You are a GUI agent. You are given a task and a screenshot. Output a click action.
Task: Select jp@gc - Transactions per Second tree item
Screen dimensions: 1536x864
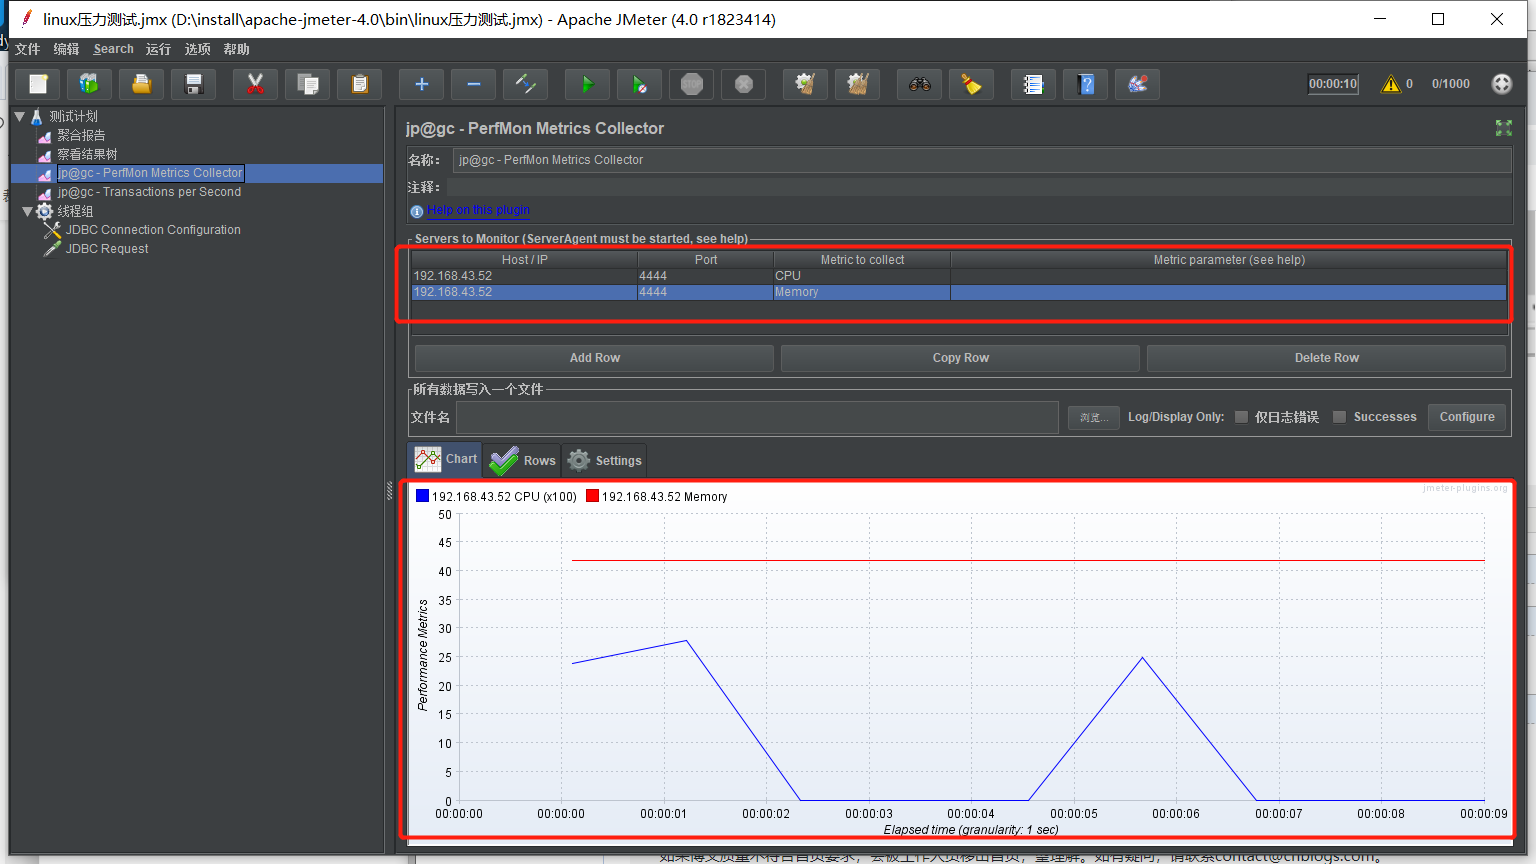(x=149, y=192)
